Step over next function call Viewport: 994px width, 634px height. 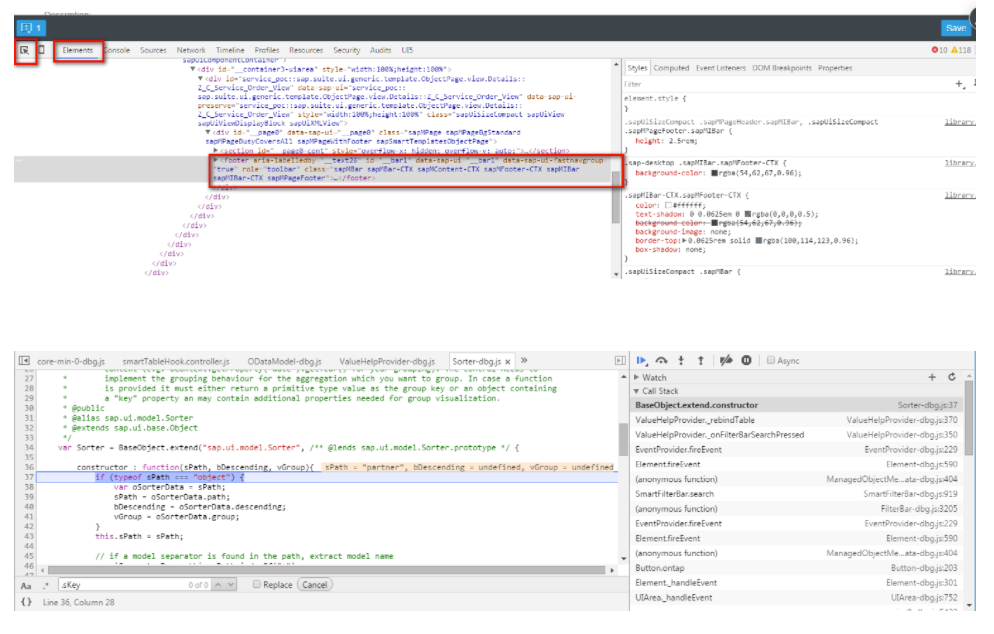coord(661,360)
